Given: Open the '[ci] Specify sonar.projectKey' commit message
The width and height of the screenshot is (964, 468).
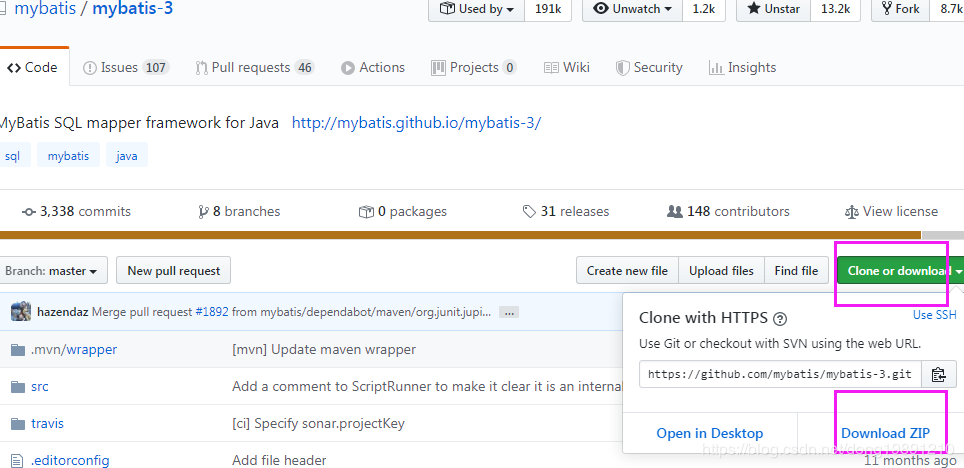Looking at the screenshot, I should (x=318, y=424).
